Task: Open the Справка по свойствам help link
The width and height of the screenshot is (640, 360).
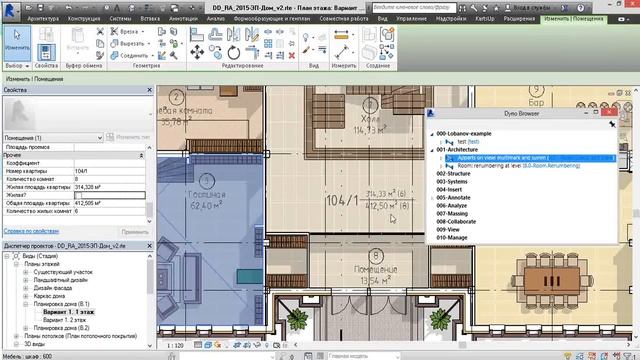Action: coord(31,231)
